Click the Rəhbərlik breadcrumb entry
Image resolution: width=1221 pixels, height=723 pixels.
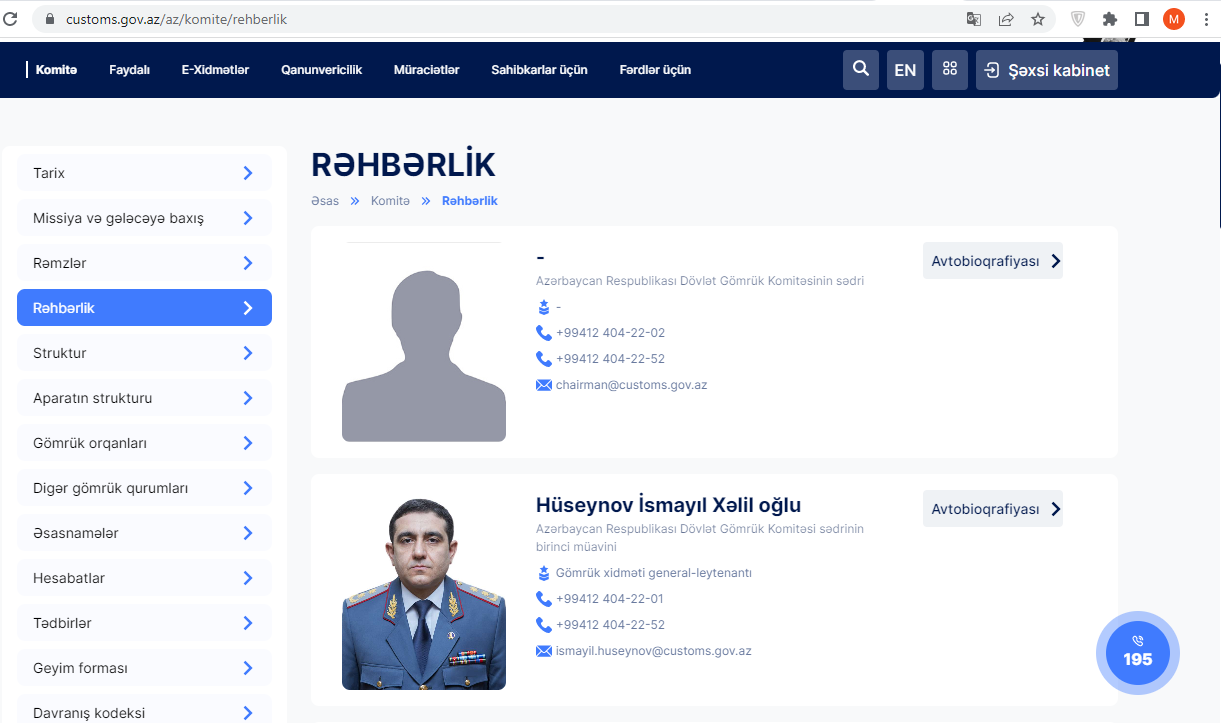pyautogui.click(x=470, y=201)
